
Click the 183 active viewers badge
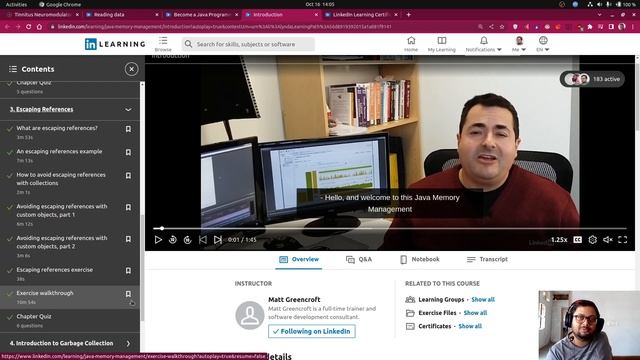click(592, 79)
